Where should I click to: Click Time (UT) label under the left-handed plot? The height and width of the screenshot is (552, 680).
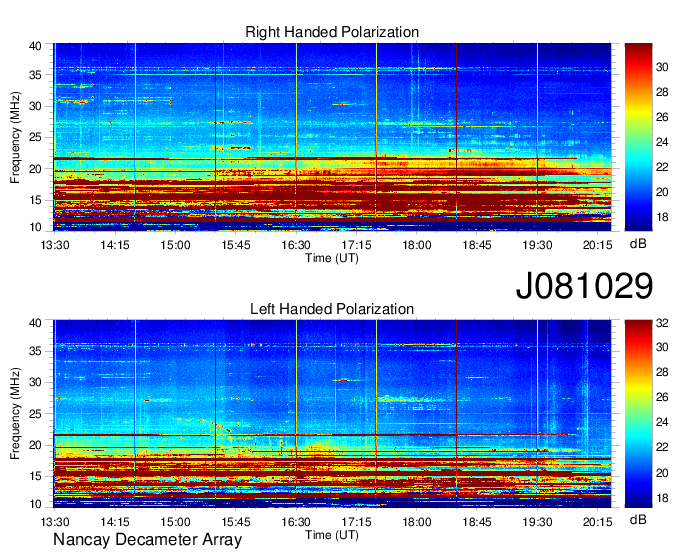[332, 535]
